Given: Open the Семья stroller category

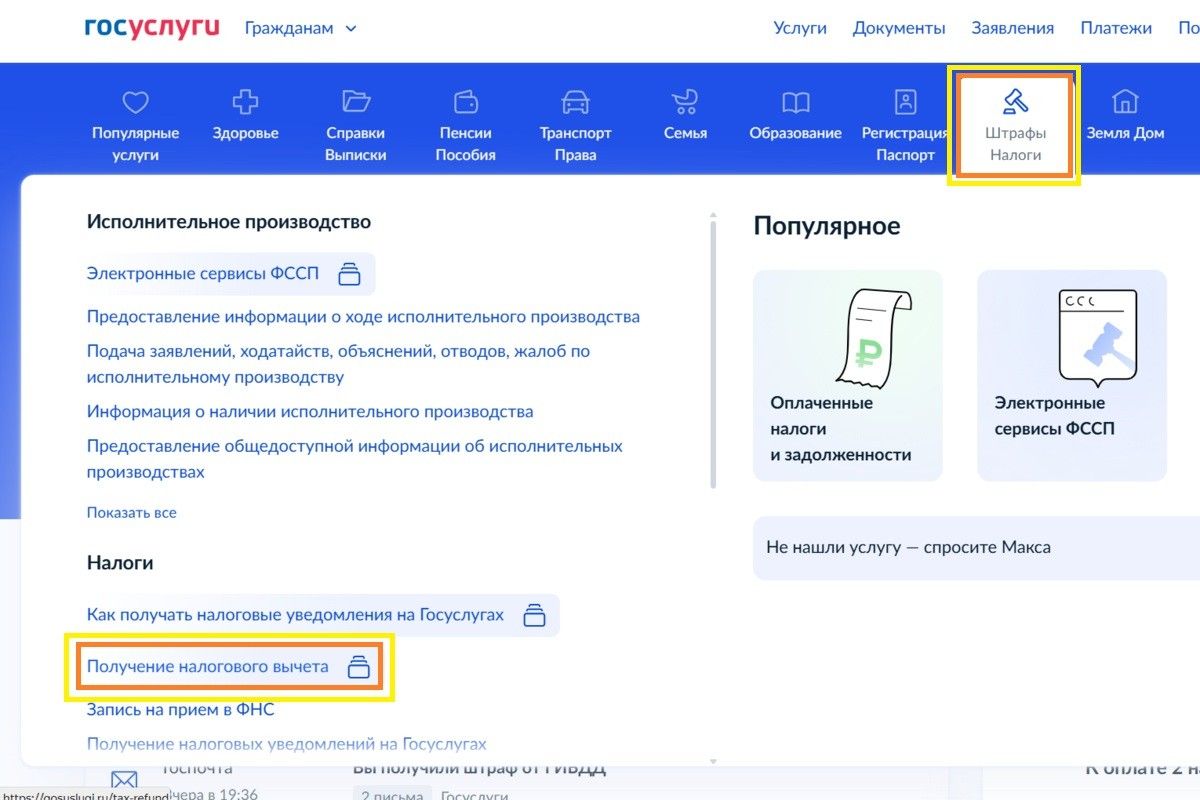Looking at the screenshot, I should tap(685, 116).
